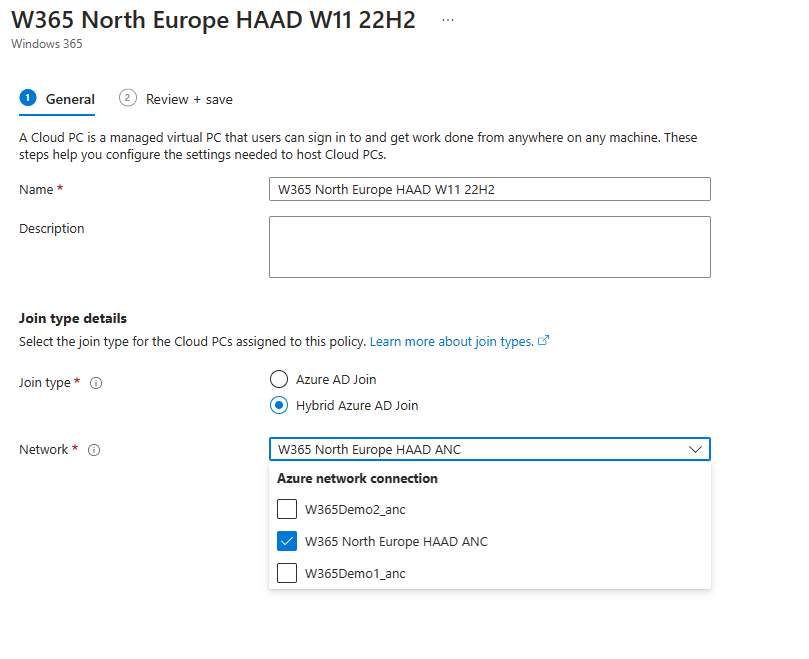Go to the Review + save step
The image size is (809, 659).
(x=176, y=99)
